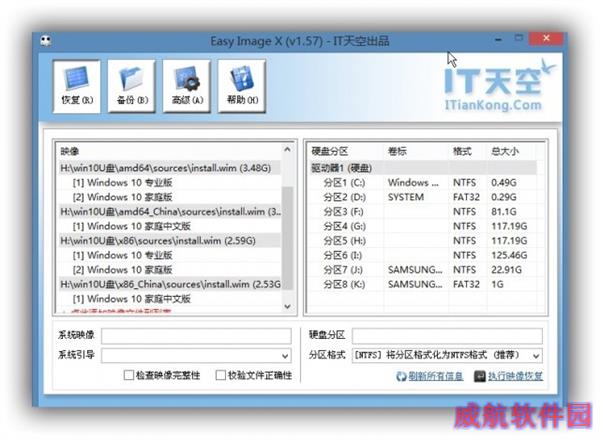Open the 备份 (B) backup tool
Image resolution: width=600 pixels, height=439 pixels.
coord(132,86)
